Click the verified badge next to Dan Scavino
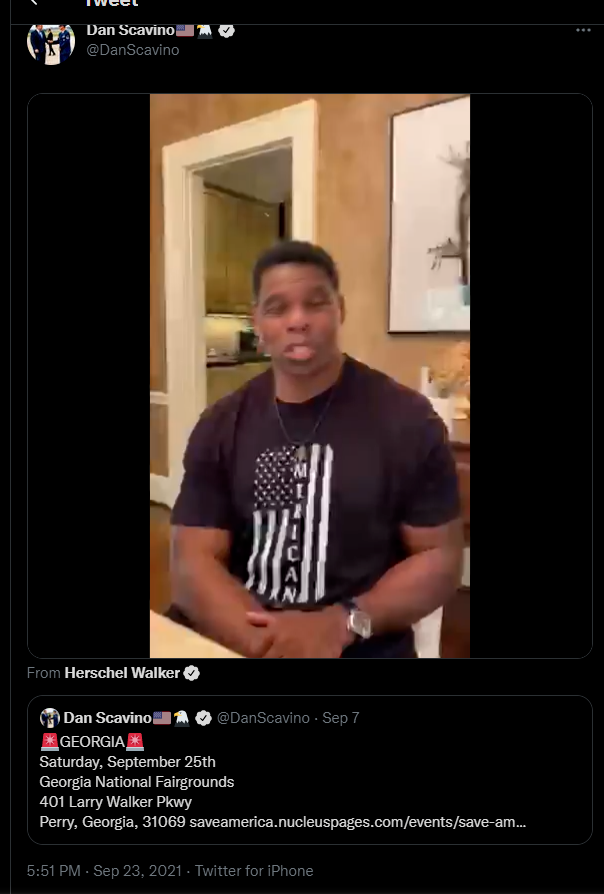 226,31
